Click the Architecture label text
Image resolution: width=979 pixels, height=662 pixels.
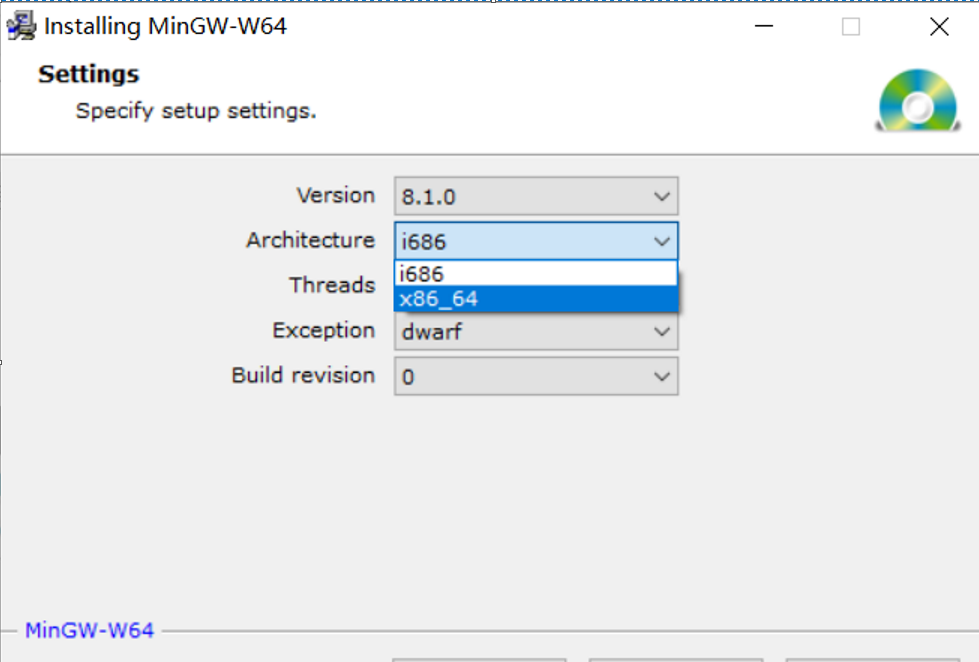310,240
